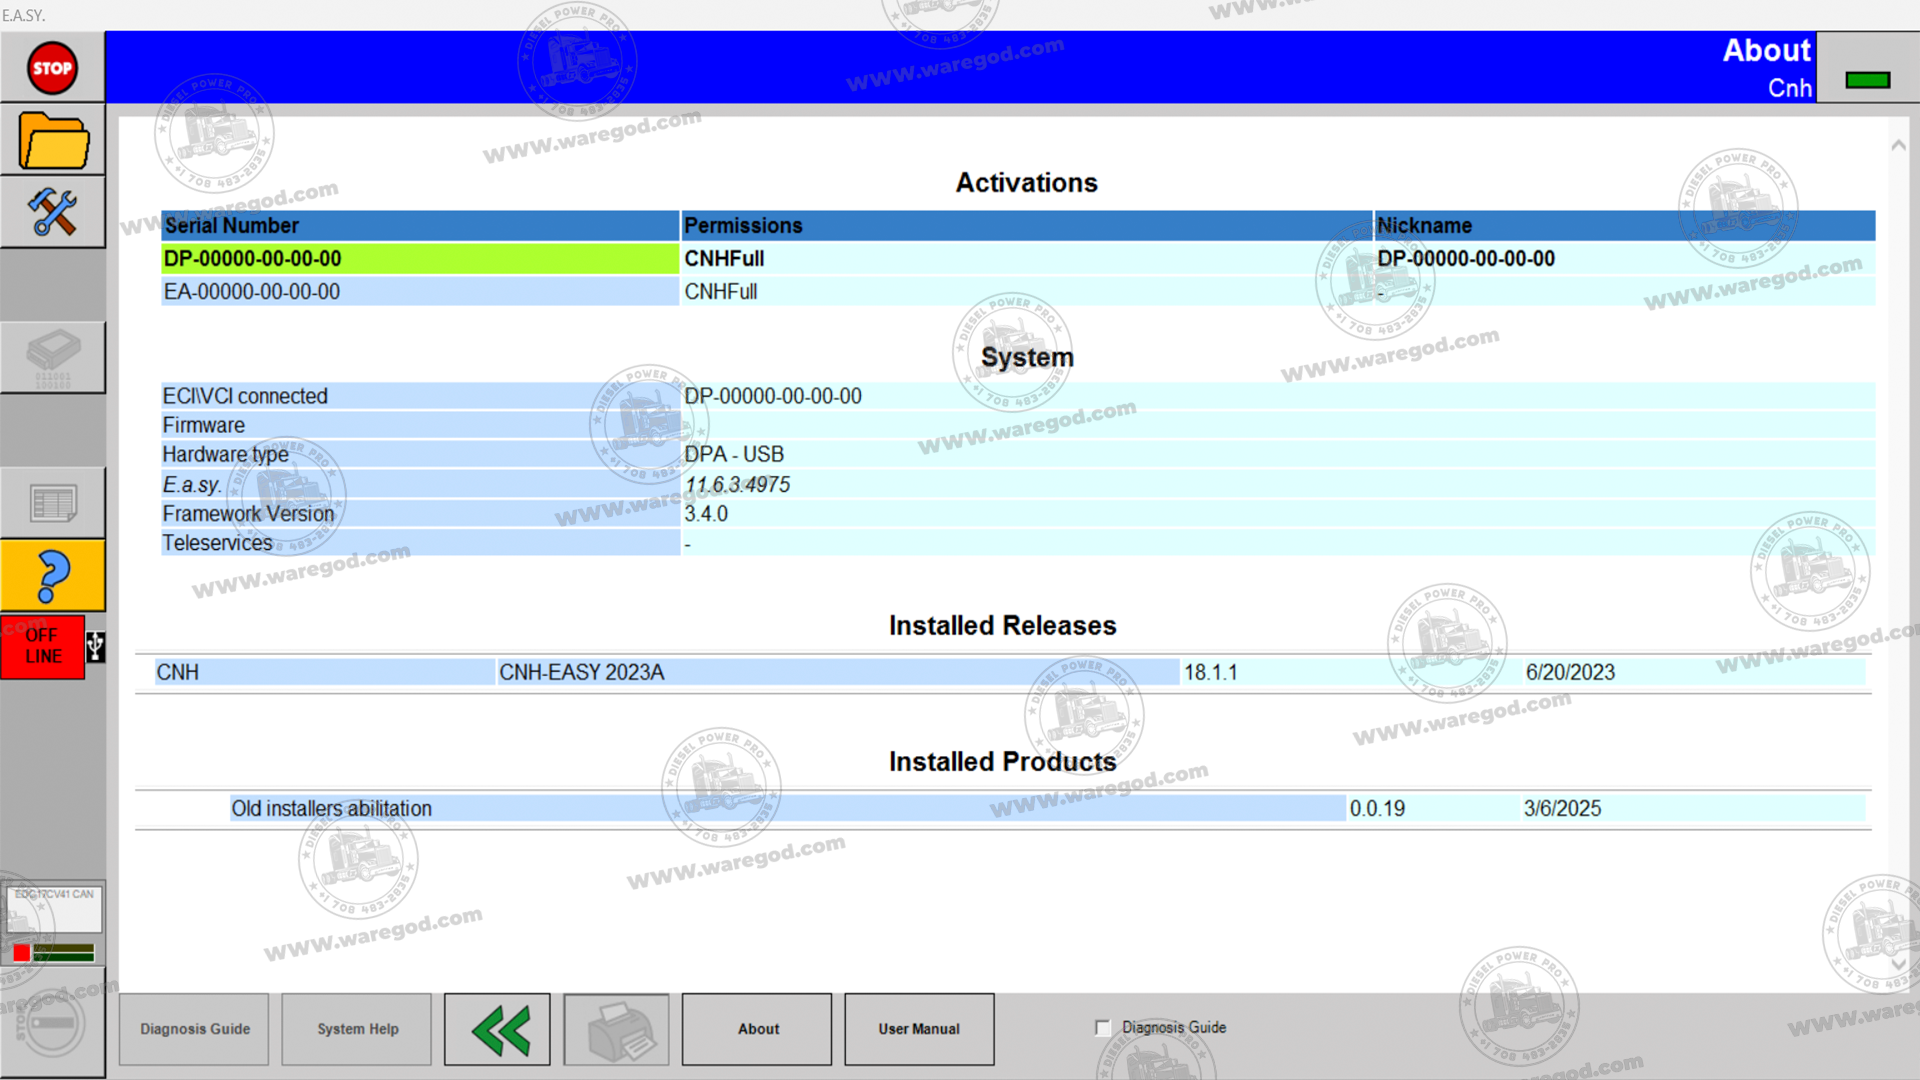The width and height of the screenshot is (1920, 1080).
Task: Enable the Diagnosis Guide checkbox
Action: [1102, 1028]
